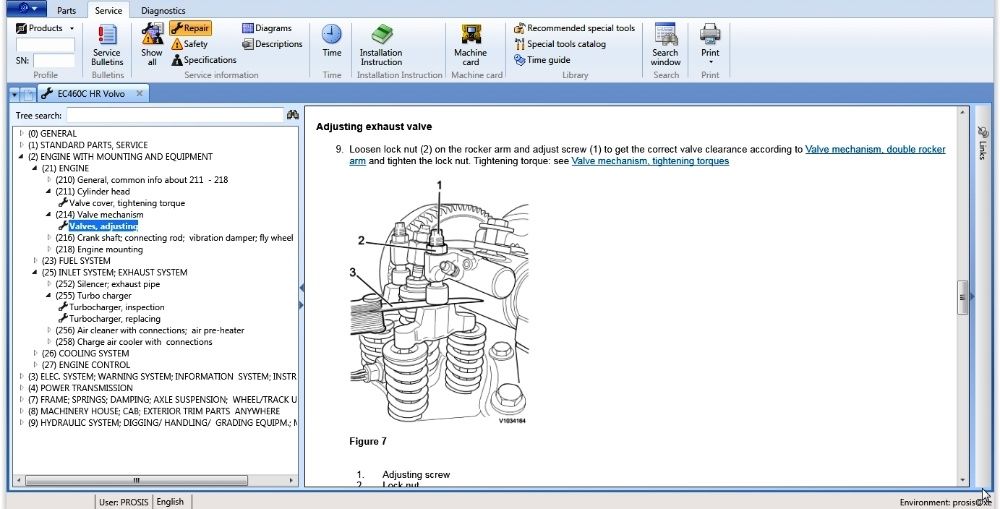1000x509 pixels.
Task: Expand (210) General, common info node
Action: [49, 180]
